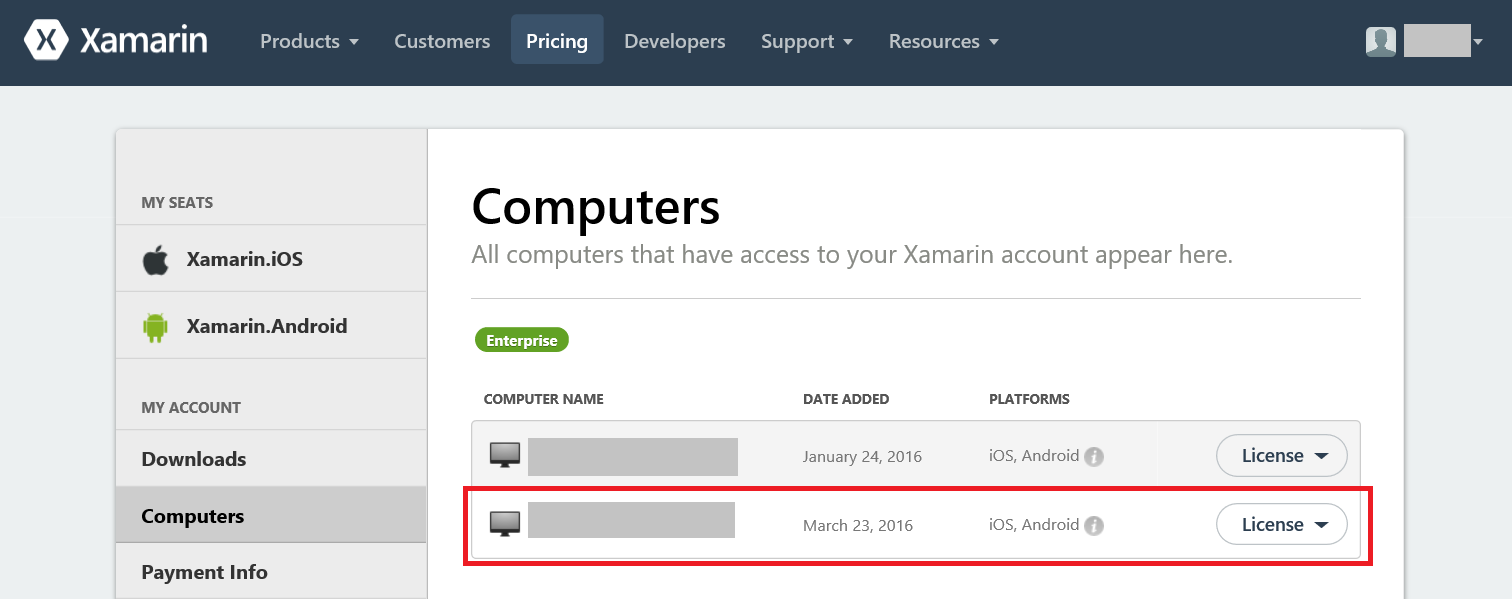The width and height of the screenshot is (1512, 599).
Task: Click the redacted computer name in March 23 row
Action: click(631, 520)
